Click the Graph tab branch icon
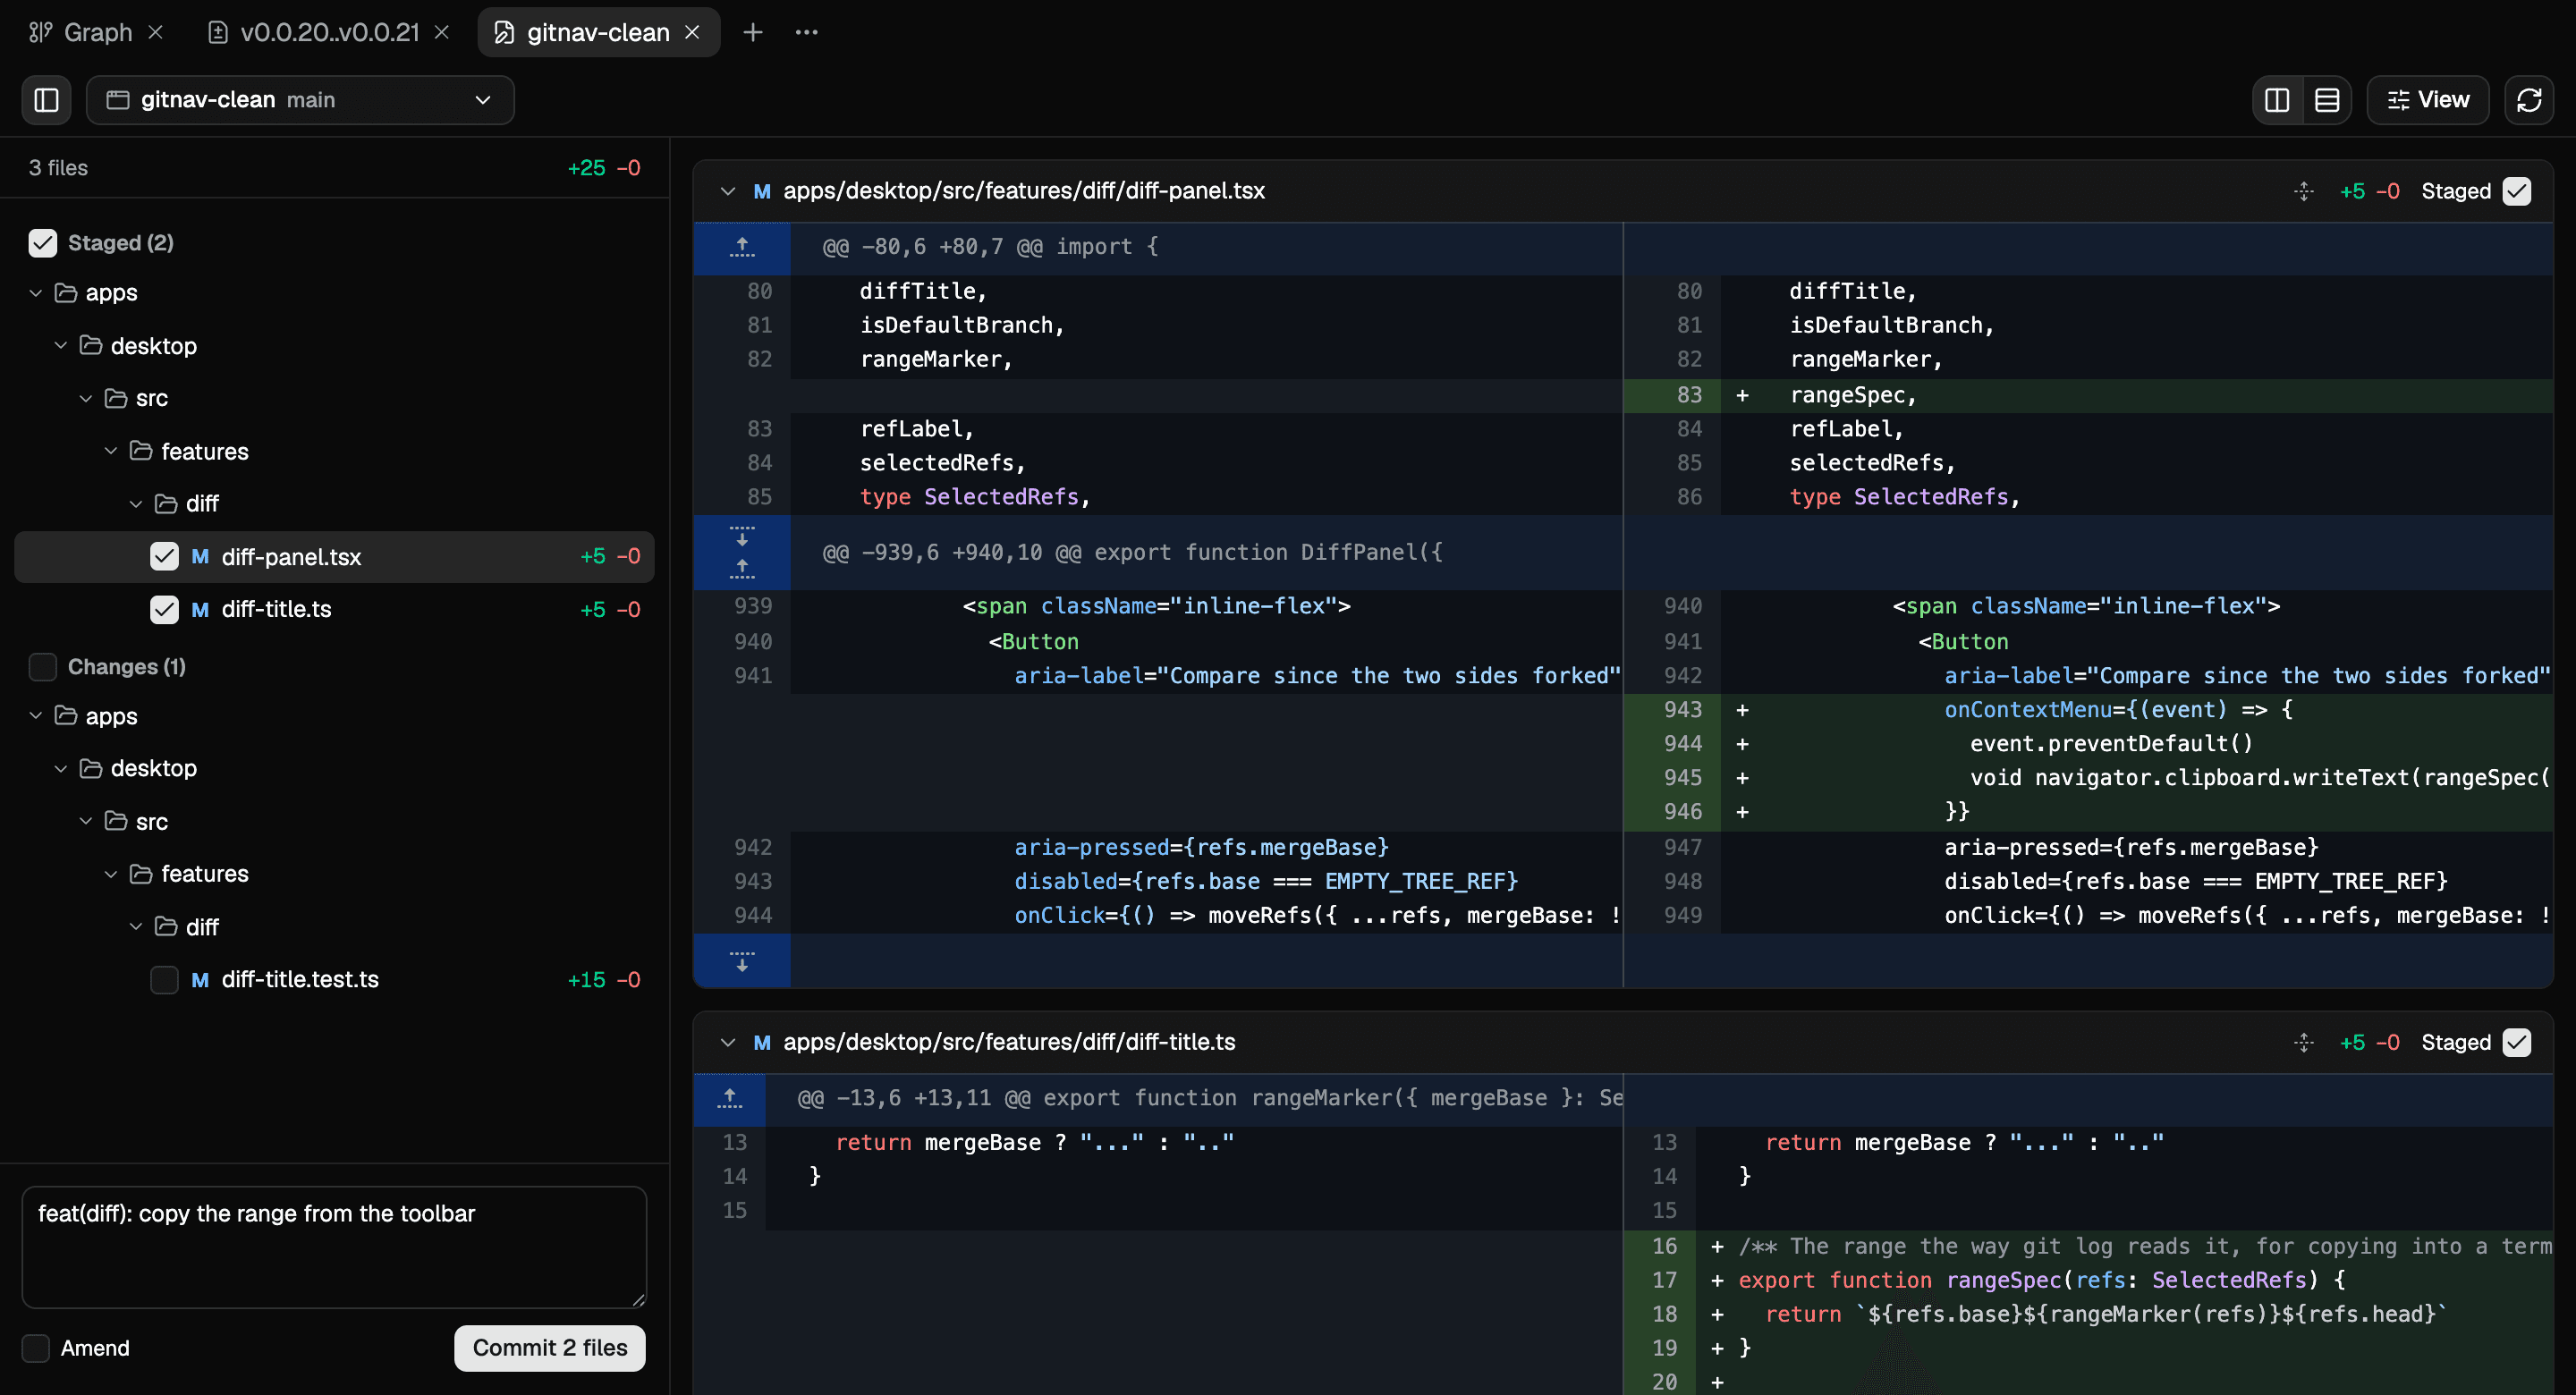This screenshot has height=1395, width=2576. (41, 32)
